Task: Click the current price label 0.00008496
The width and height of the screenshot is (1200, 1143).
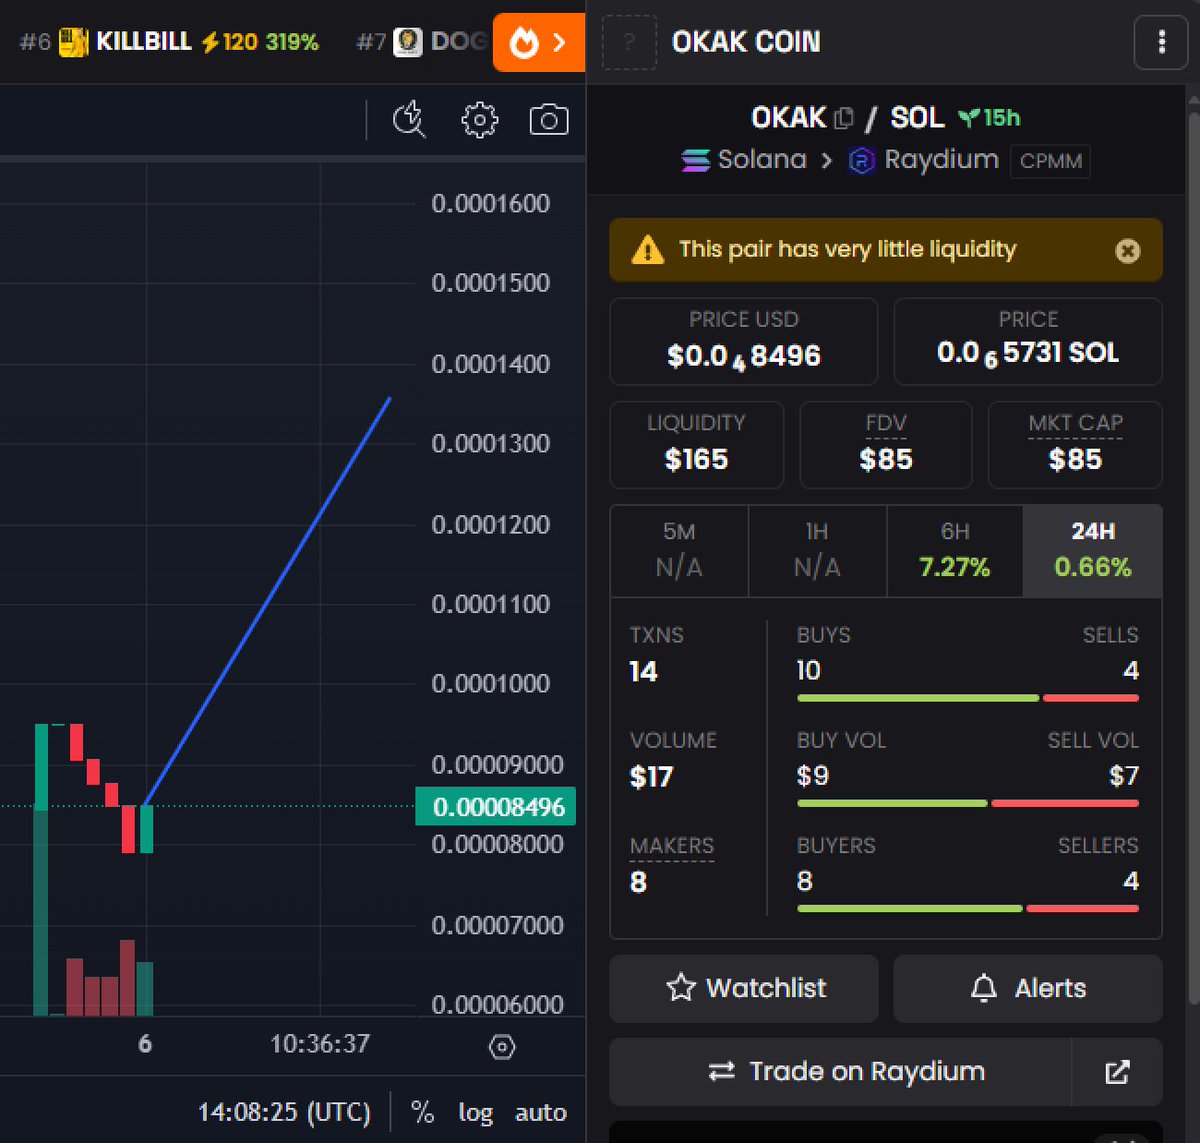Action: pos(496,807)
